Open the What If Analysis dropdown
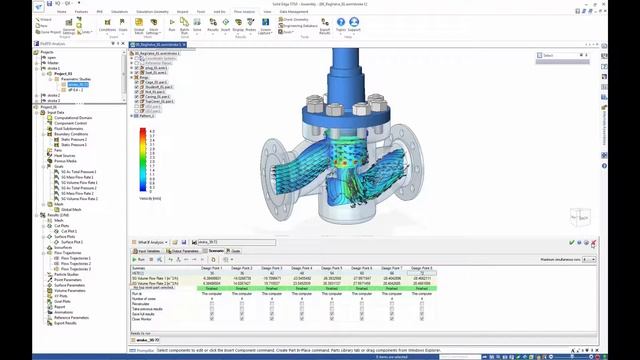 166,242
